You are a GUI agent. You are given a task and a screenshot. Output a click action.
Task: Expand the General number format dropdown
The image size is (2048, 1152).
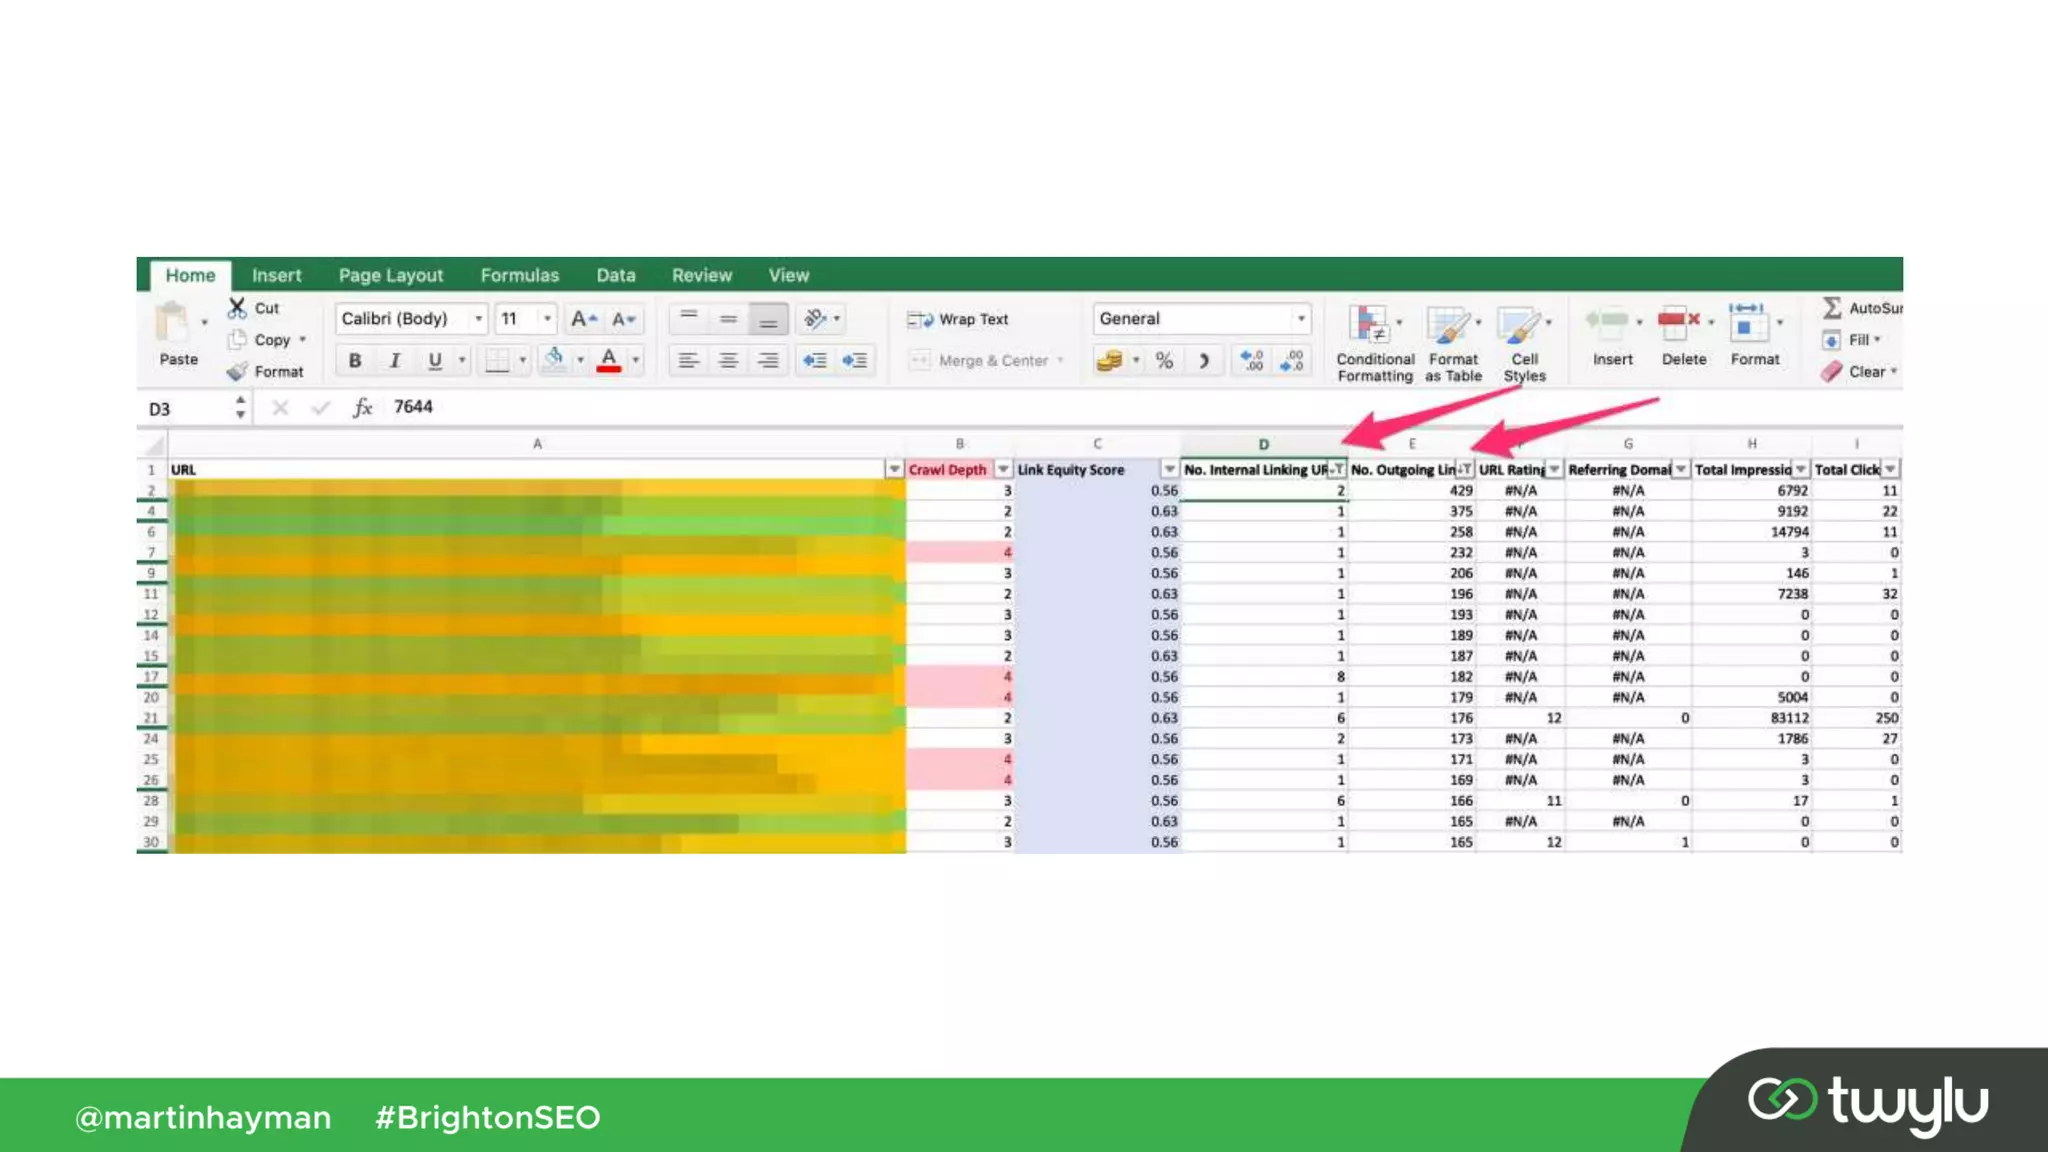1300,319
